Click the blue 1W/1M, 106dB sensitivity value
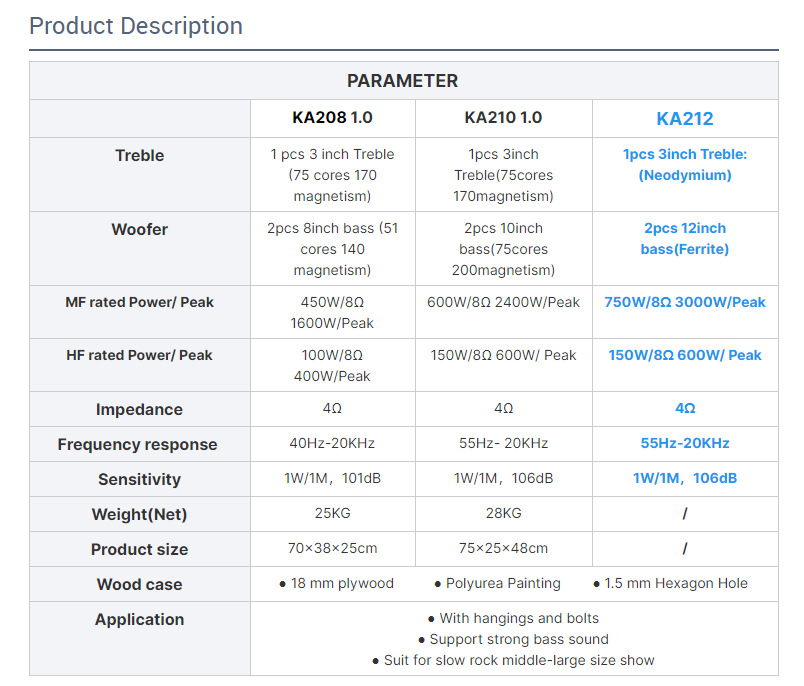 coord(685,478)
